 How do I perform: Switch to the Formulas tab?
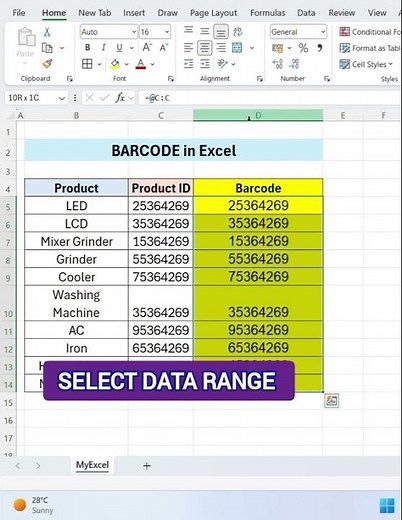(268, 13)
